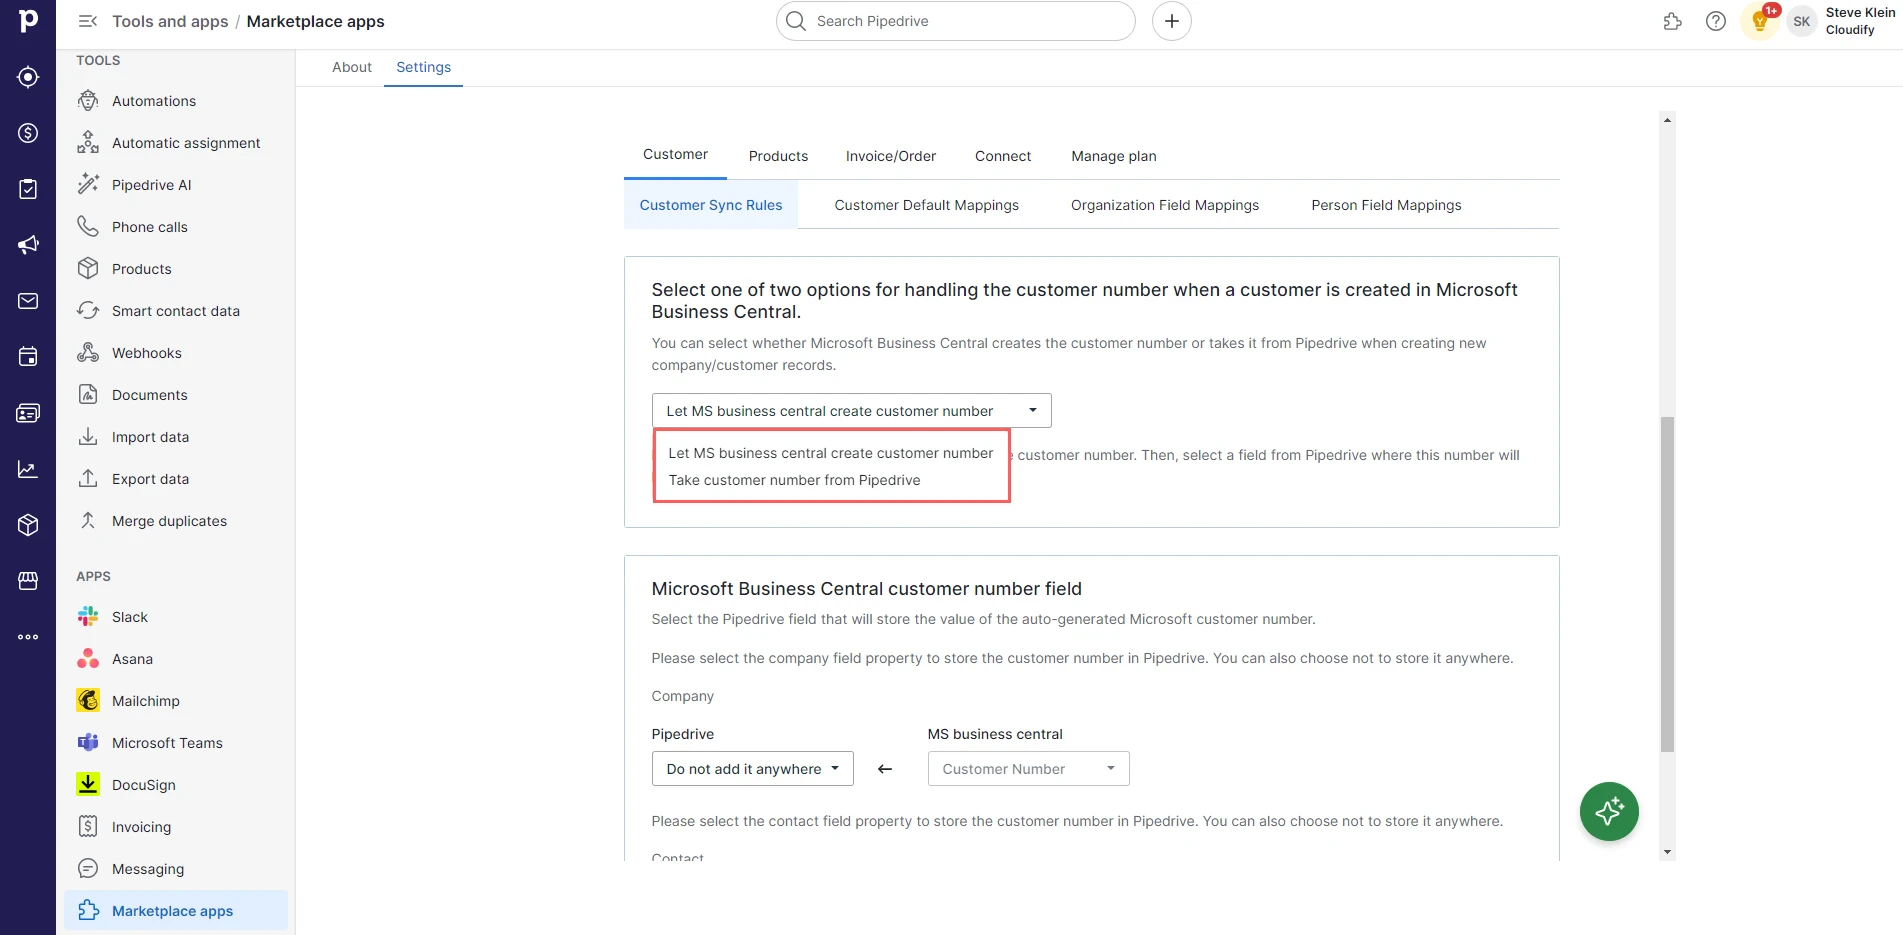Screen dimensions: 1903x935
Task: Open Export data
Action: [x=176, y=479]
